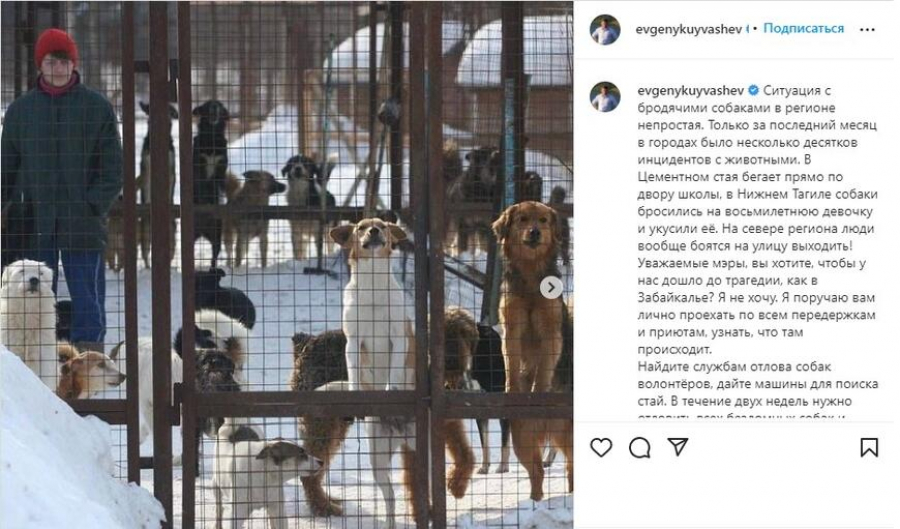The height and width of the screenshot is (529, 900).
Task: Click the blue verified badge in the caption
Action: pyautogui.click(x=754, y=90)
